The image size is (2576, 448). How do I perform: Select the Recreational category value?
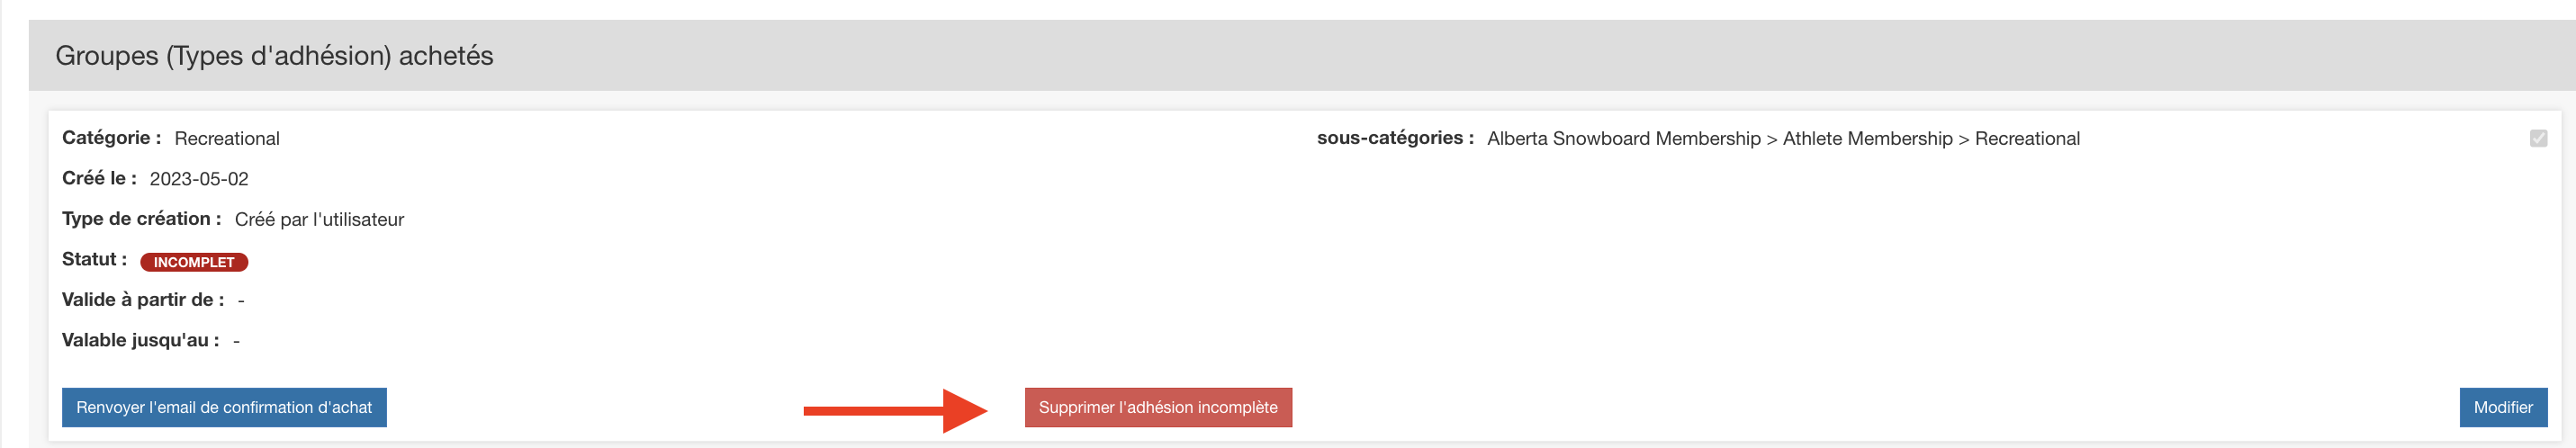[227, 139]
